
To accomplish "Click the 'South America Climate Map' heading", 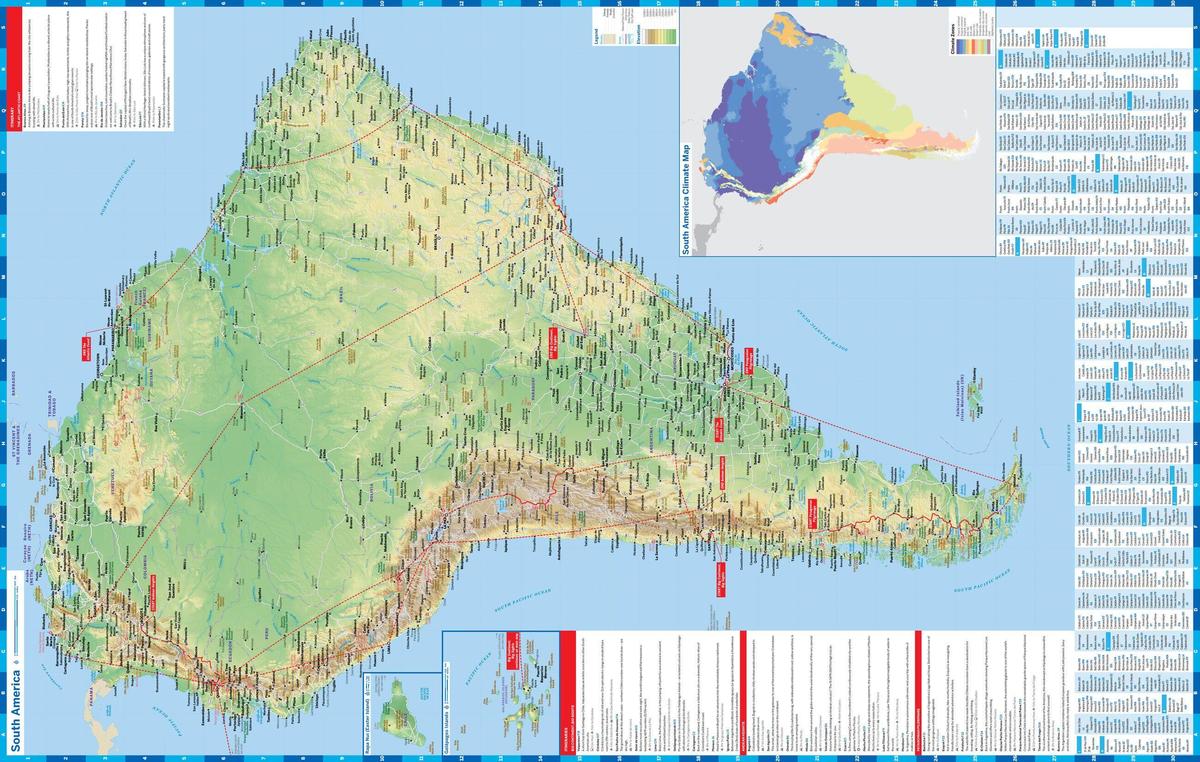I will point(686,200).
